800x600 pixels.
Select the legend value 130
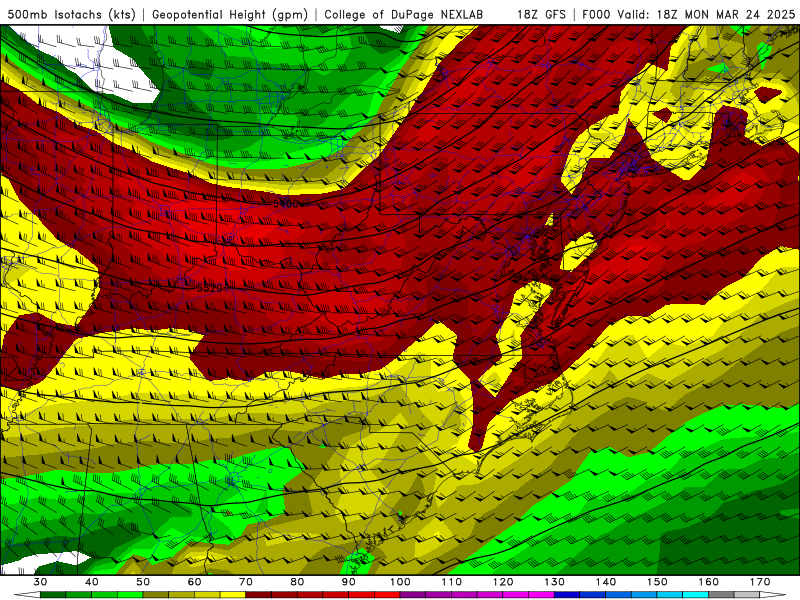point(555,582)
